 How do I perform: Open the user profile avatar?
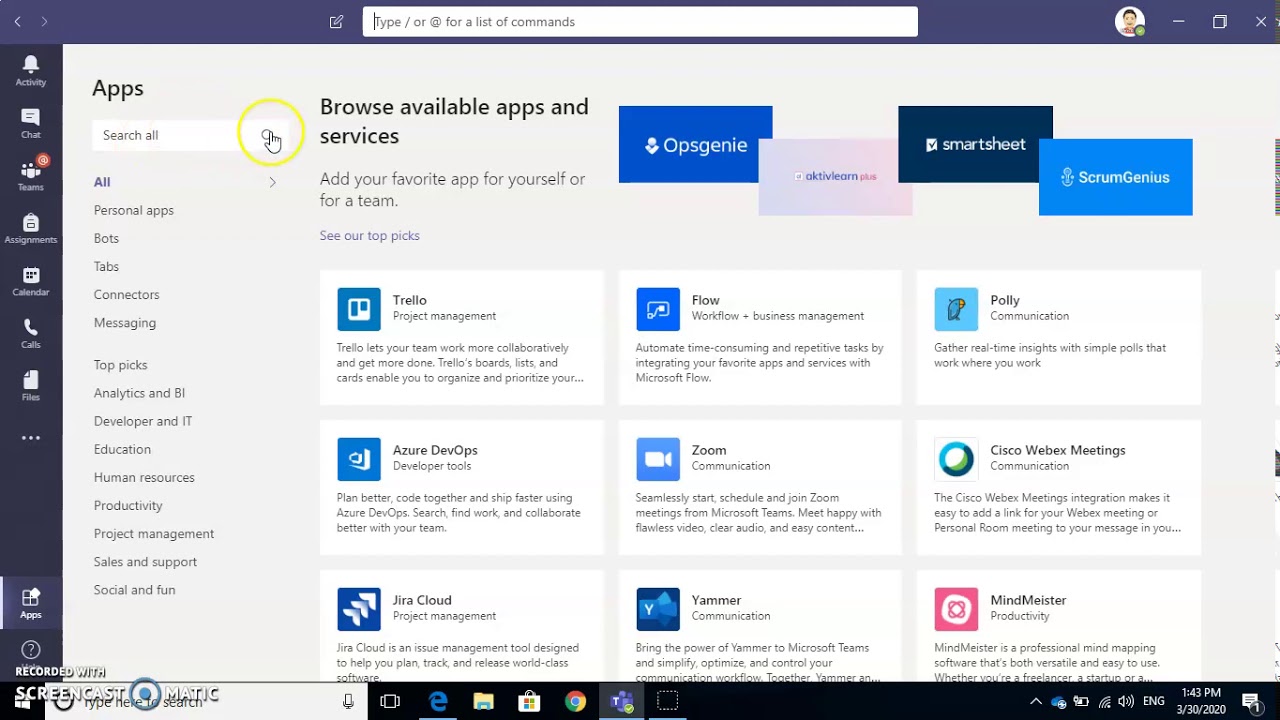[x=1129, y=21]
